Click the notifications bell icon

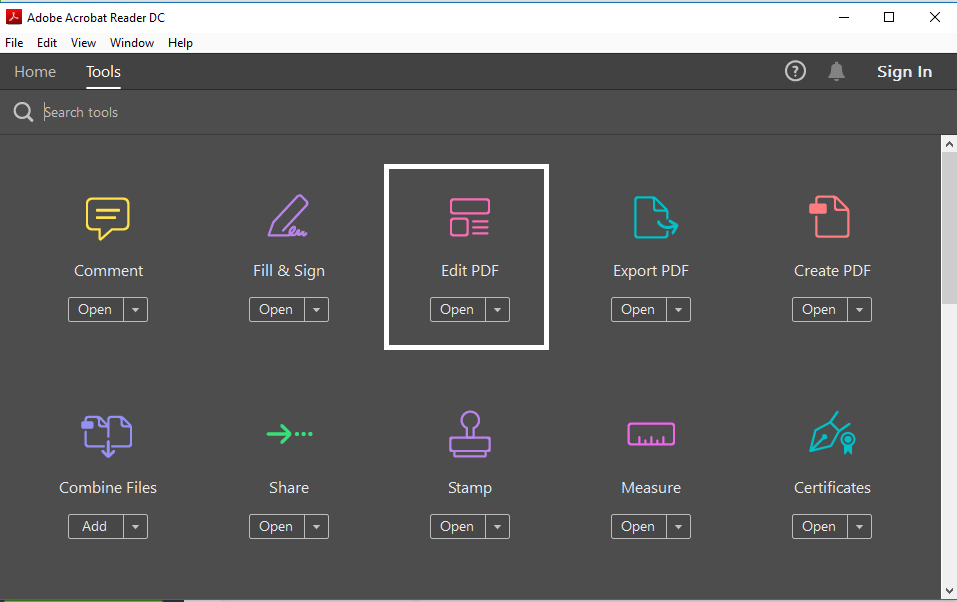(x=836, y=71)
